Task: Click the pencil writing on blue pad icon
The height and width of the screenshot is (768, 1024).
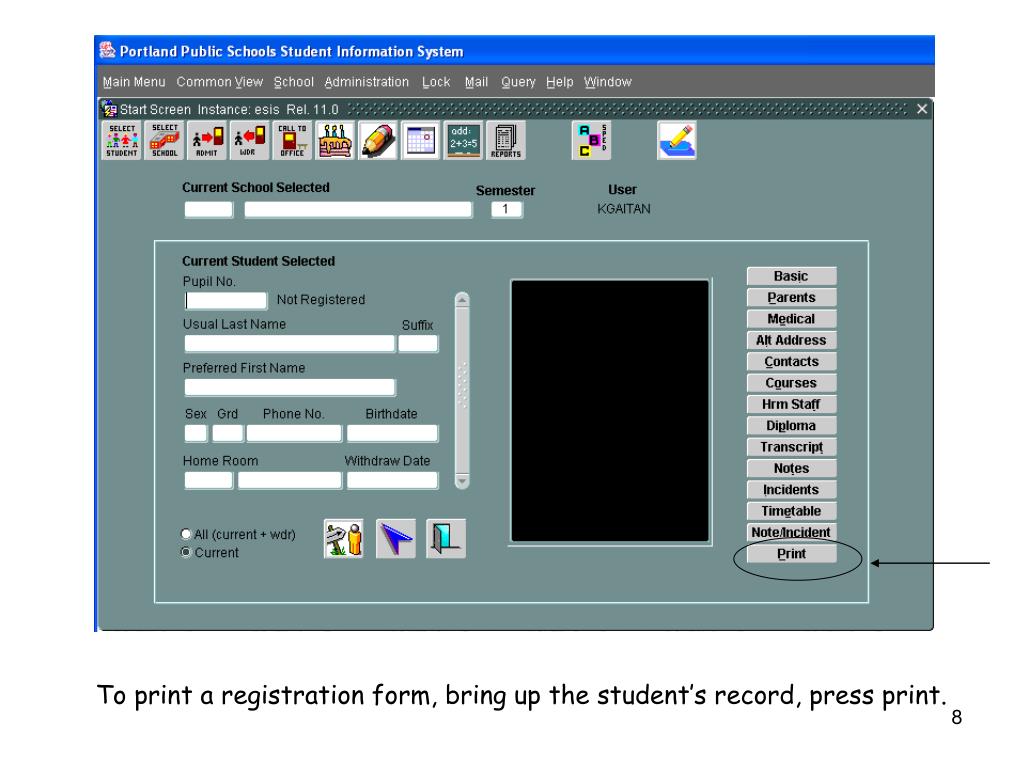Action: click(677, 140)
